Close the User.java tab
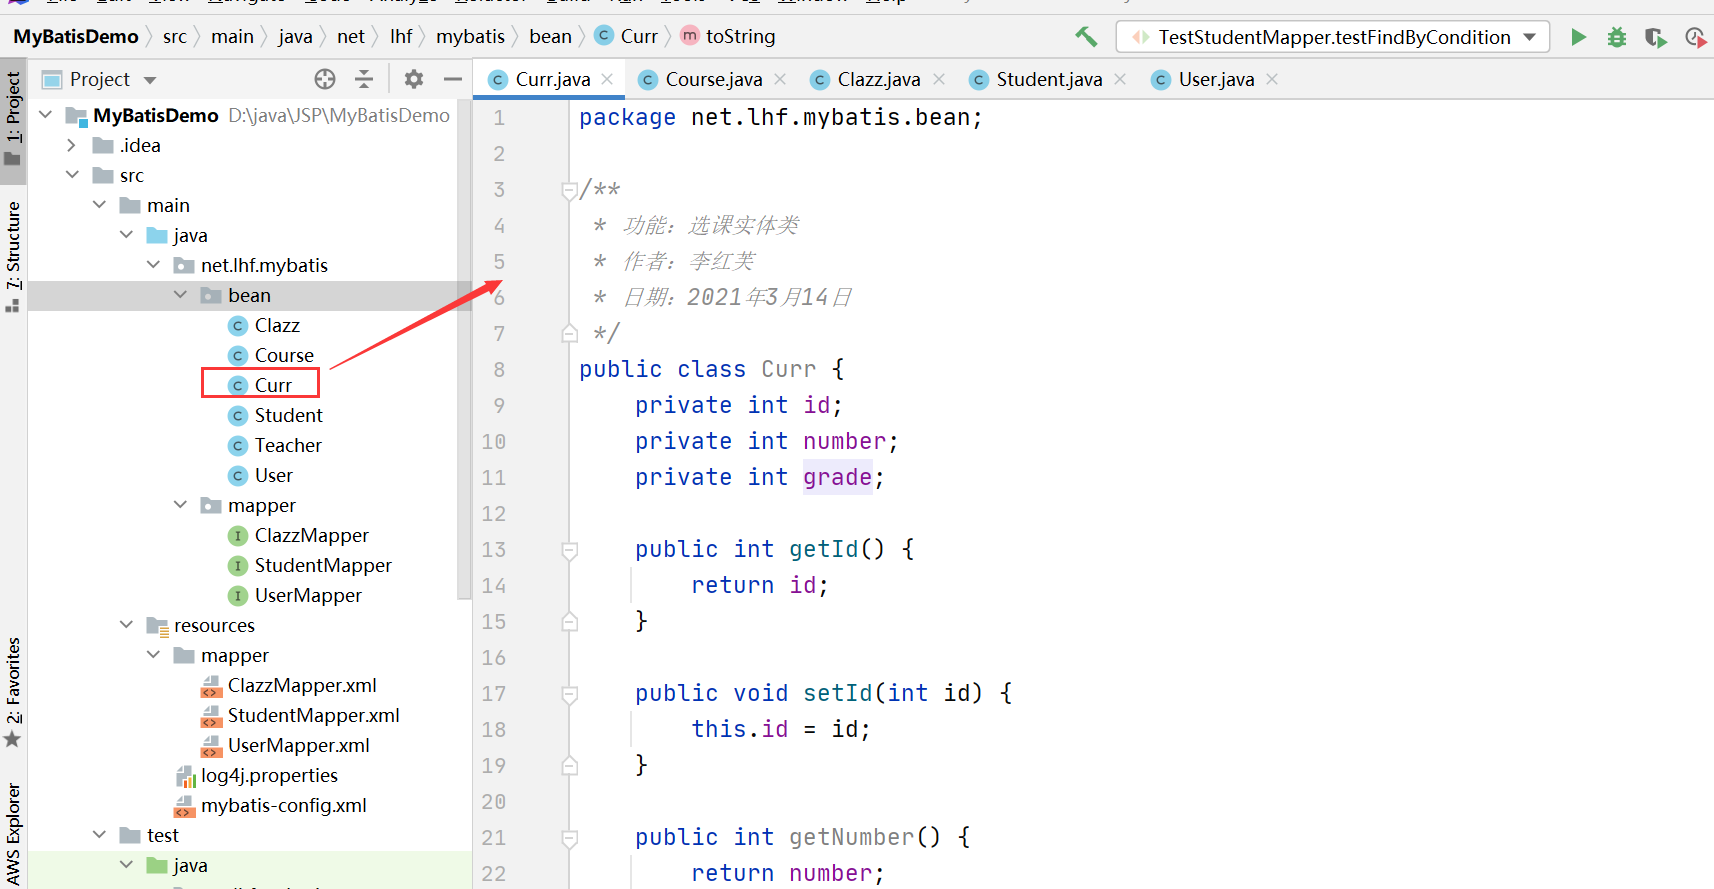Screen dimensions: 1714x889 (x=1272, y=79)
